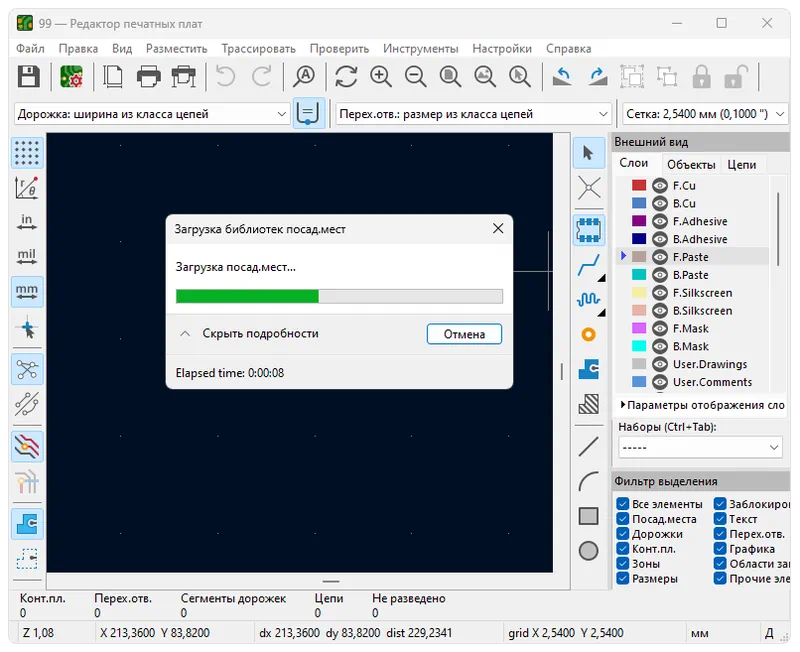Click the Save board icon
Image resolution: width=800 pixels, height=652 pixels.
coord(29,77)
